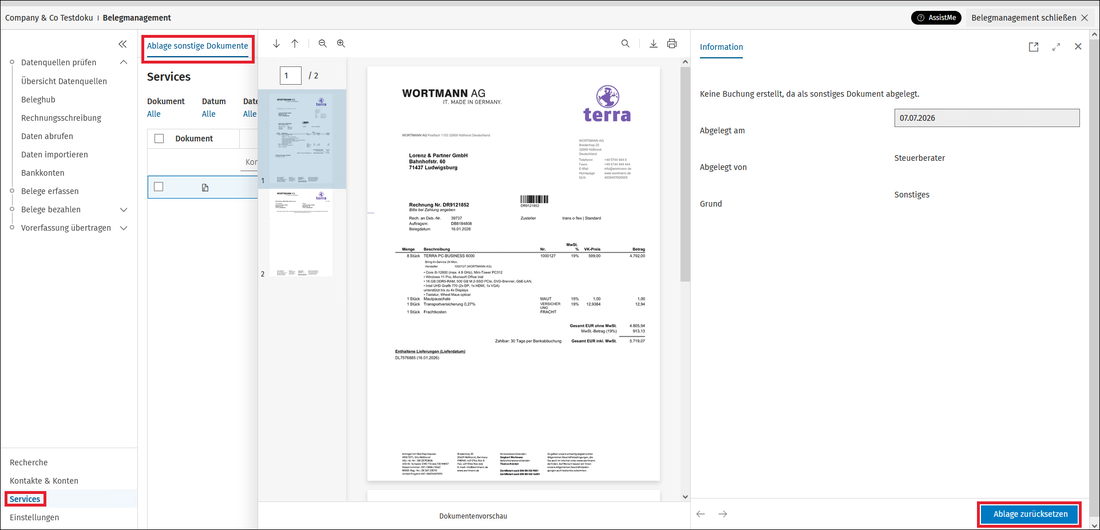Image resolution: width=1100 pixels, height=530 pixels.
Task: Search within the document preview
Action: pos(625,44)
